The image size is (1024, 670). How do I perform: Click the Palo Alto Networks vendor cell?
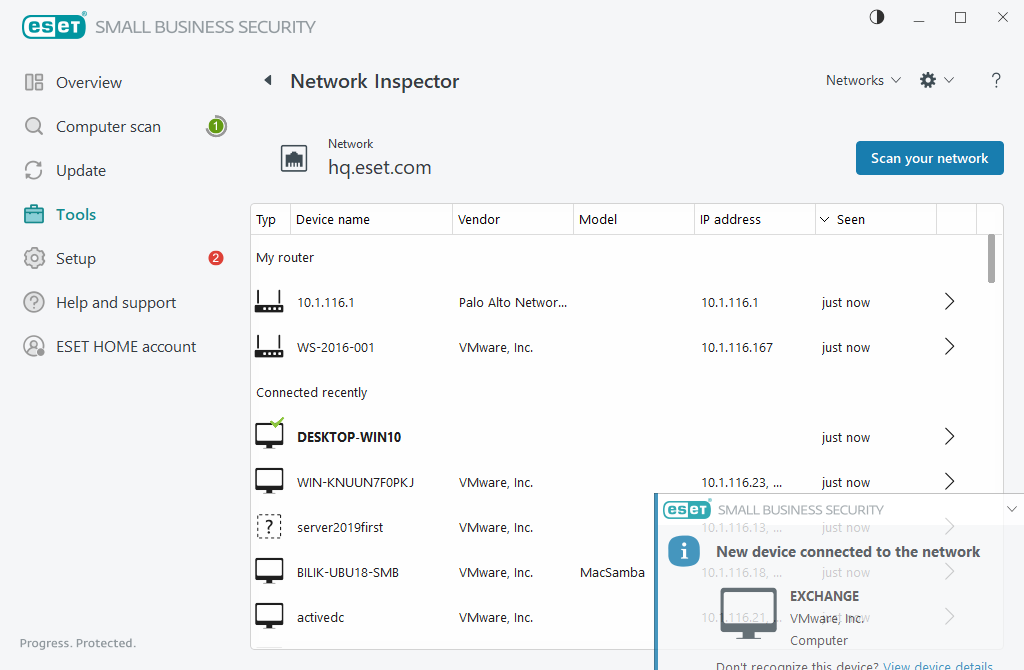(513, 302)
